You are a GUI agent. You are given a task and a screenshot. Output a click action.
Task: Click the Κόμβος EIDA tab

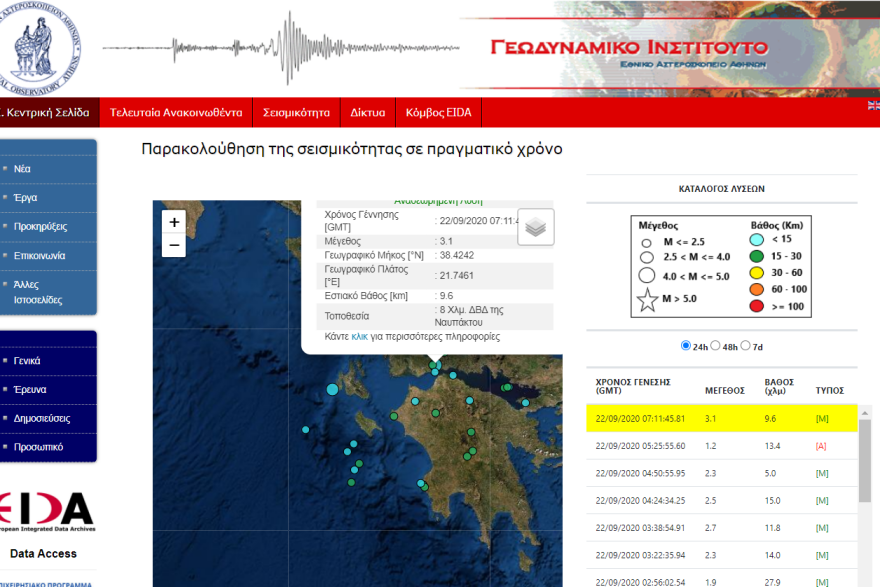(439, 113)
